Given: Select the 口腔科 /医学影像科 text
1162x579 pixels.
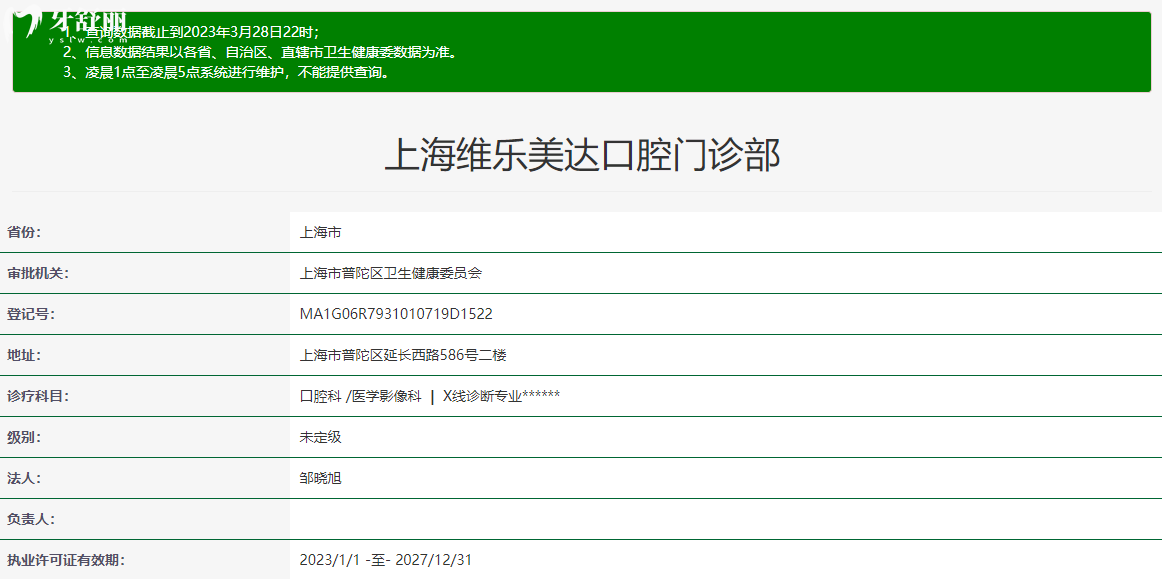Looking at the screenshot, I should pos(360,396).
